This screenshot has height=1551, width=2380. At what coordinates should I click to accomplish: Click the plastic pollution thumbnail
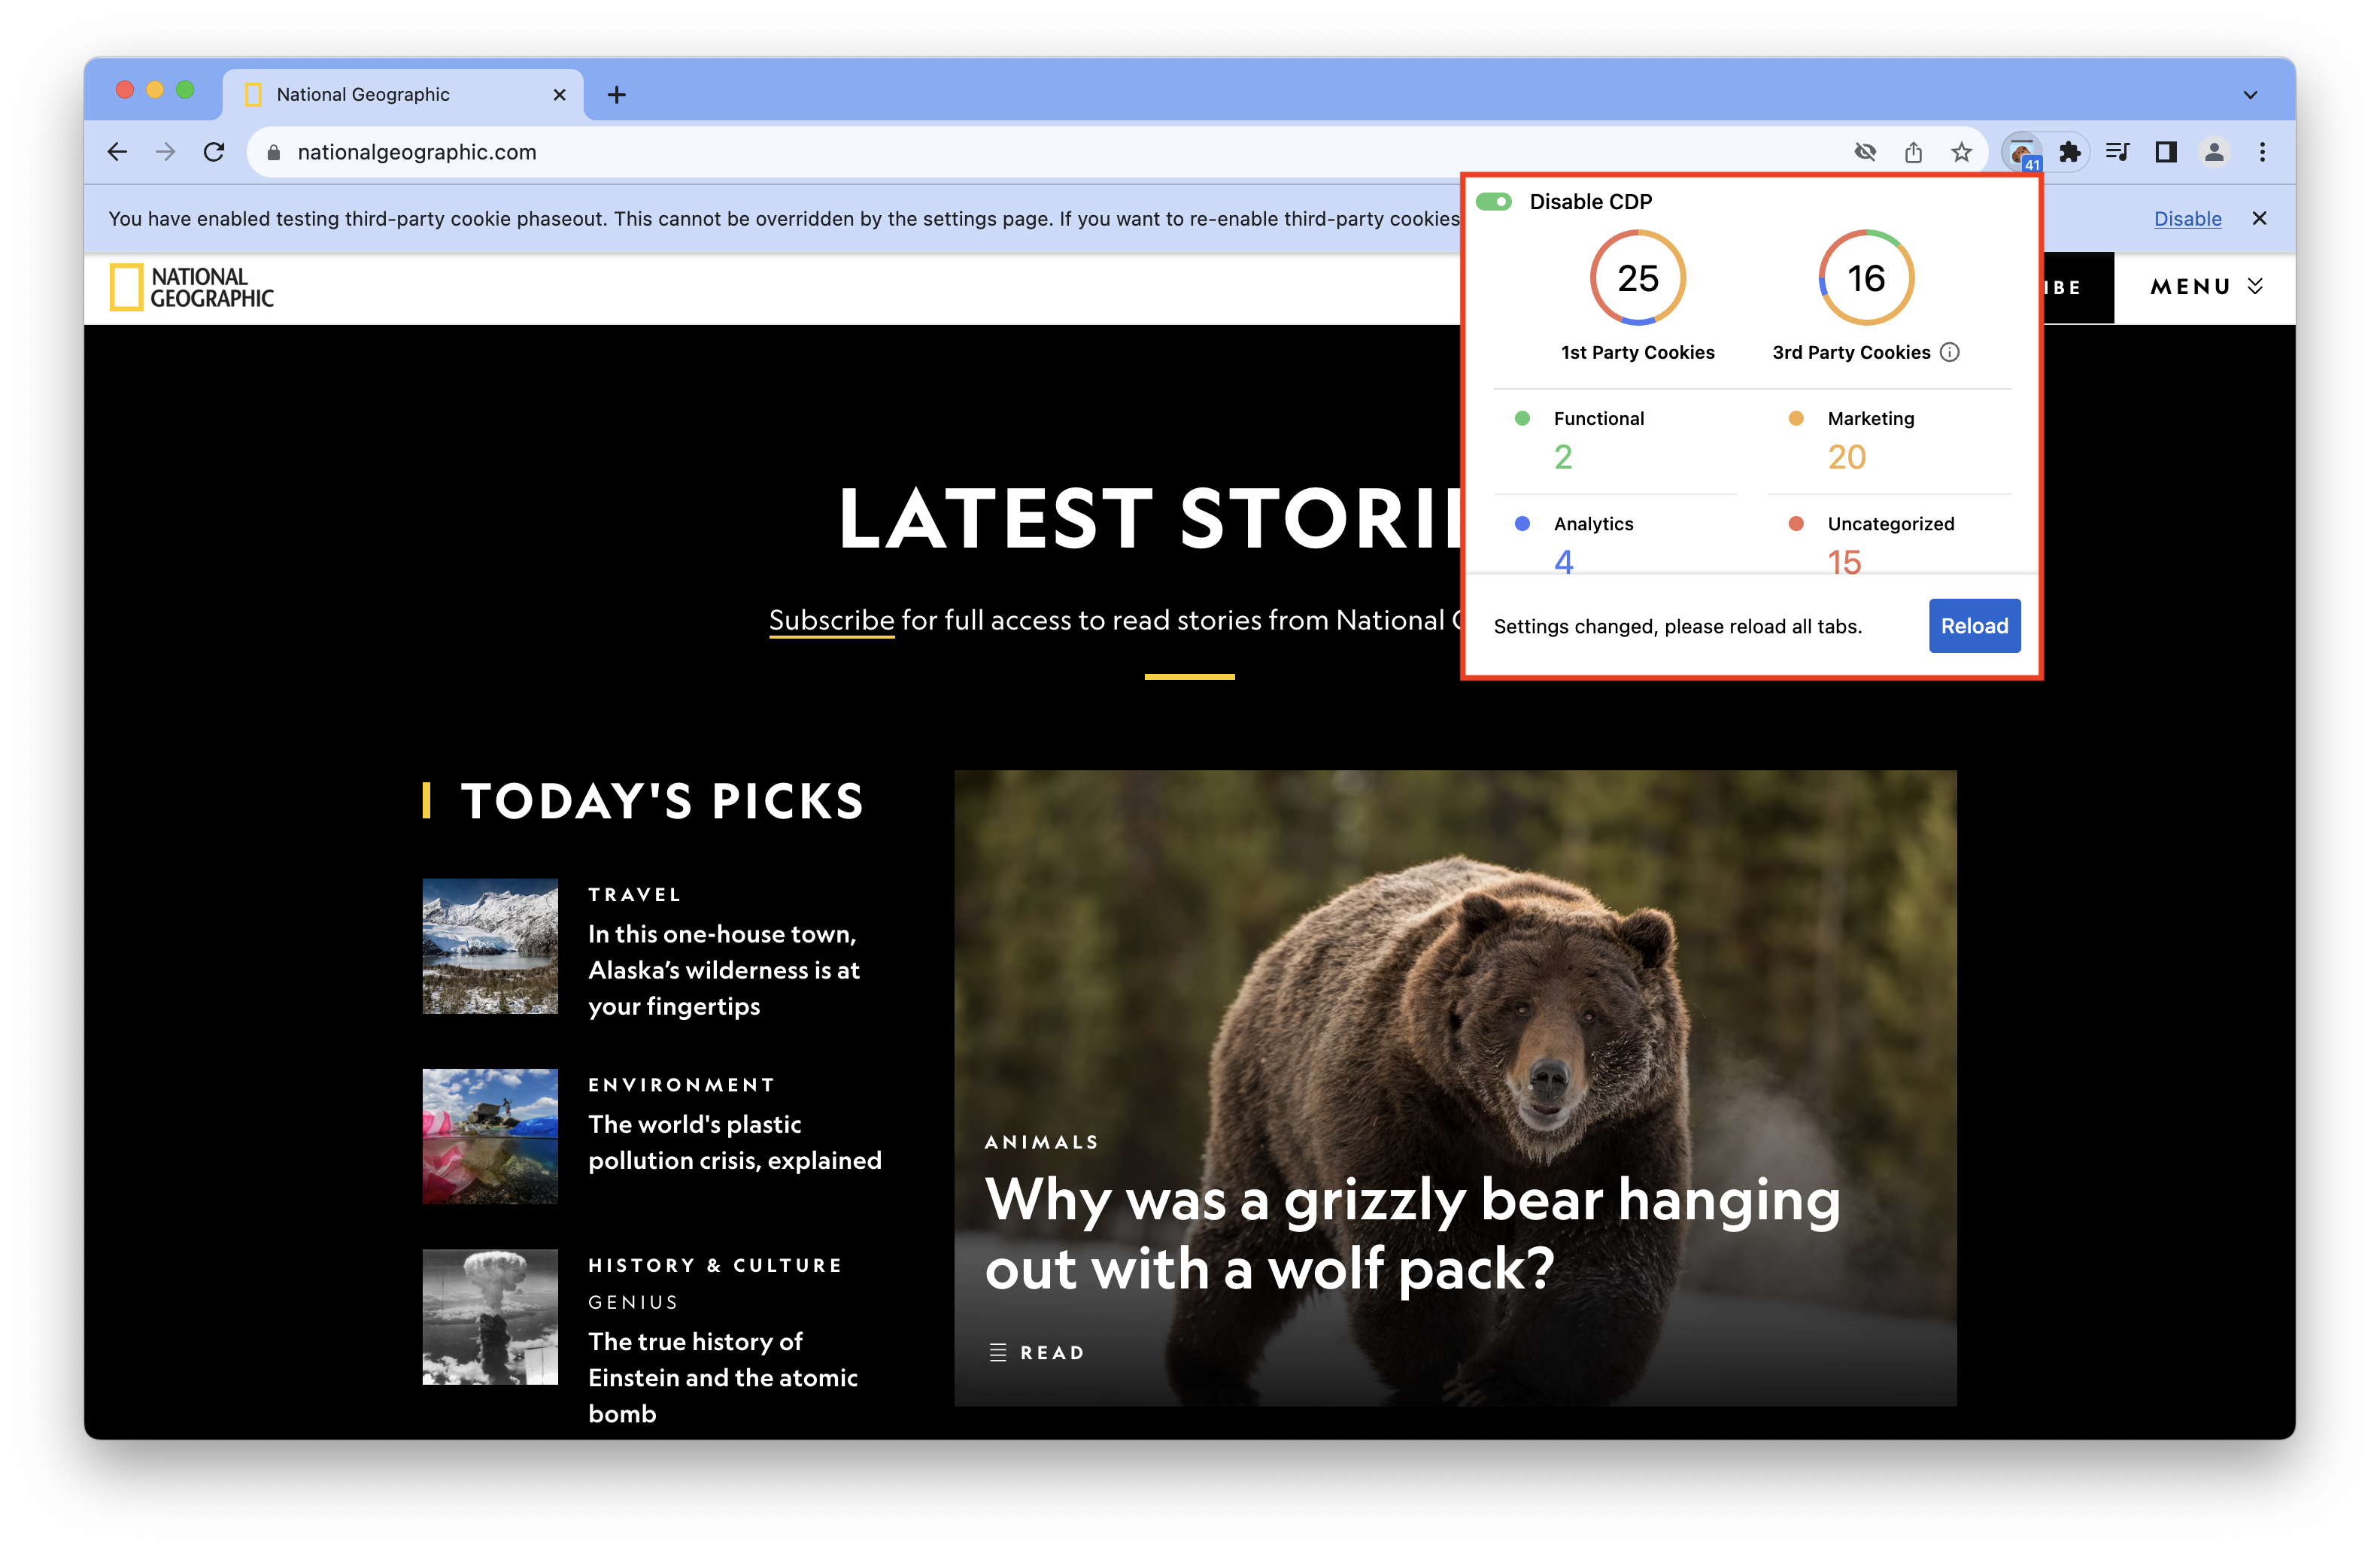click(490, 1136)
